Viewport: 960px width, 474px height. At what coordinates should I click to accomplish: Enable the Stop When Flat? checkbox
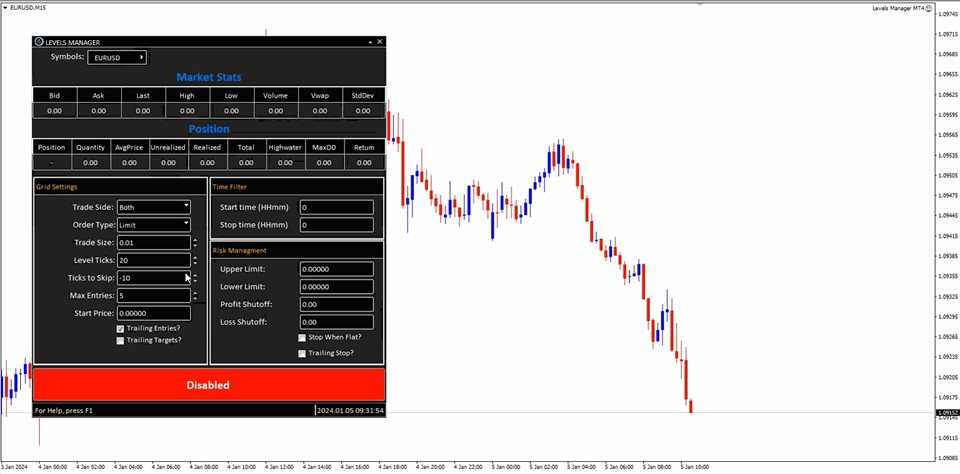302,337
